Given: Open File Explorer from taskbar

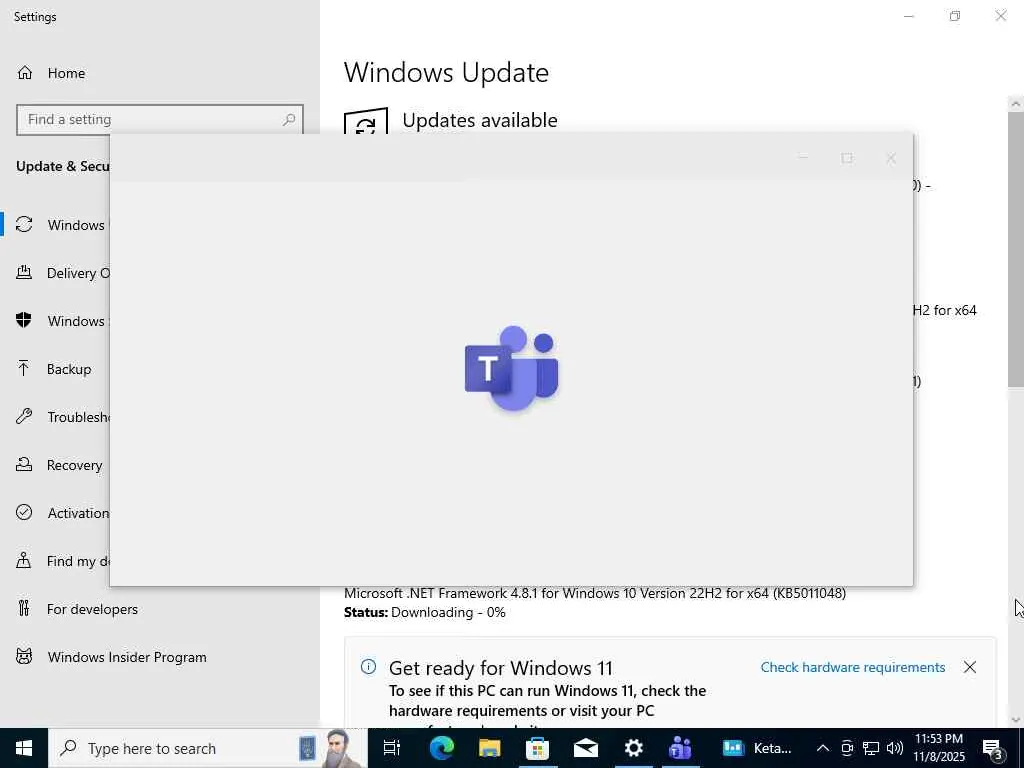Looking at the screenshot, I should [489, 748].
